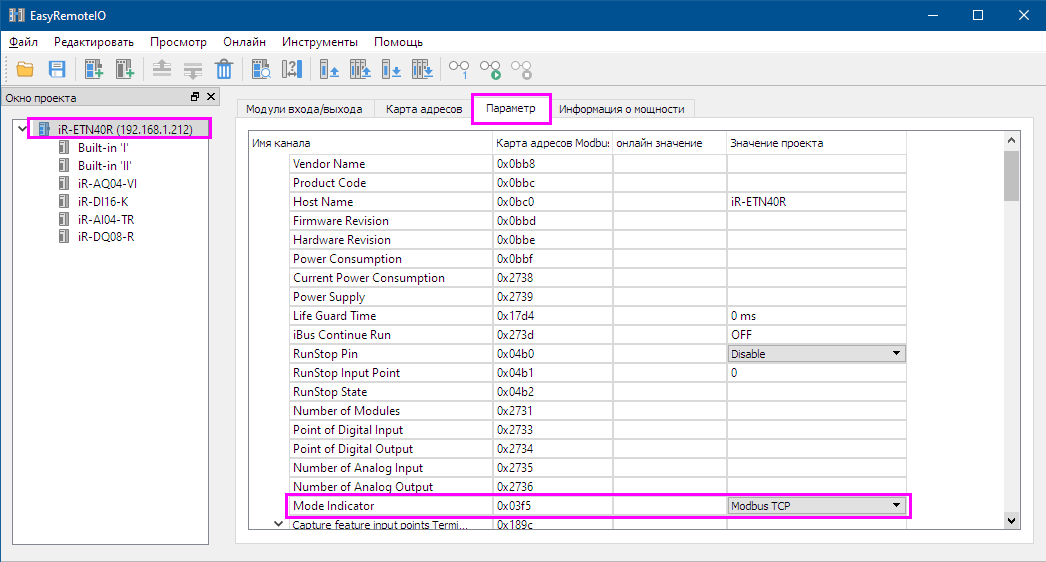Click the parameter table vertical scrollbar thumb
Viewport: 1046px width, 562px height.
[x=1011, y=175]
